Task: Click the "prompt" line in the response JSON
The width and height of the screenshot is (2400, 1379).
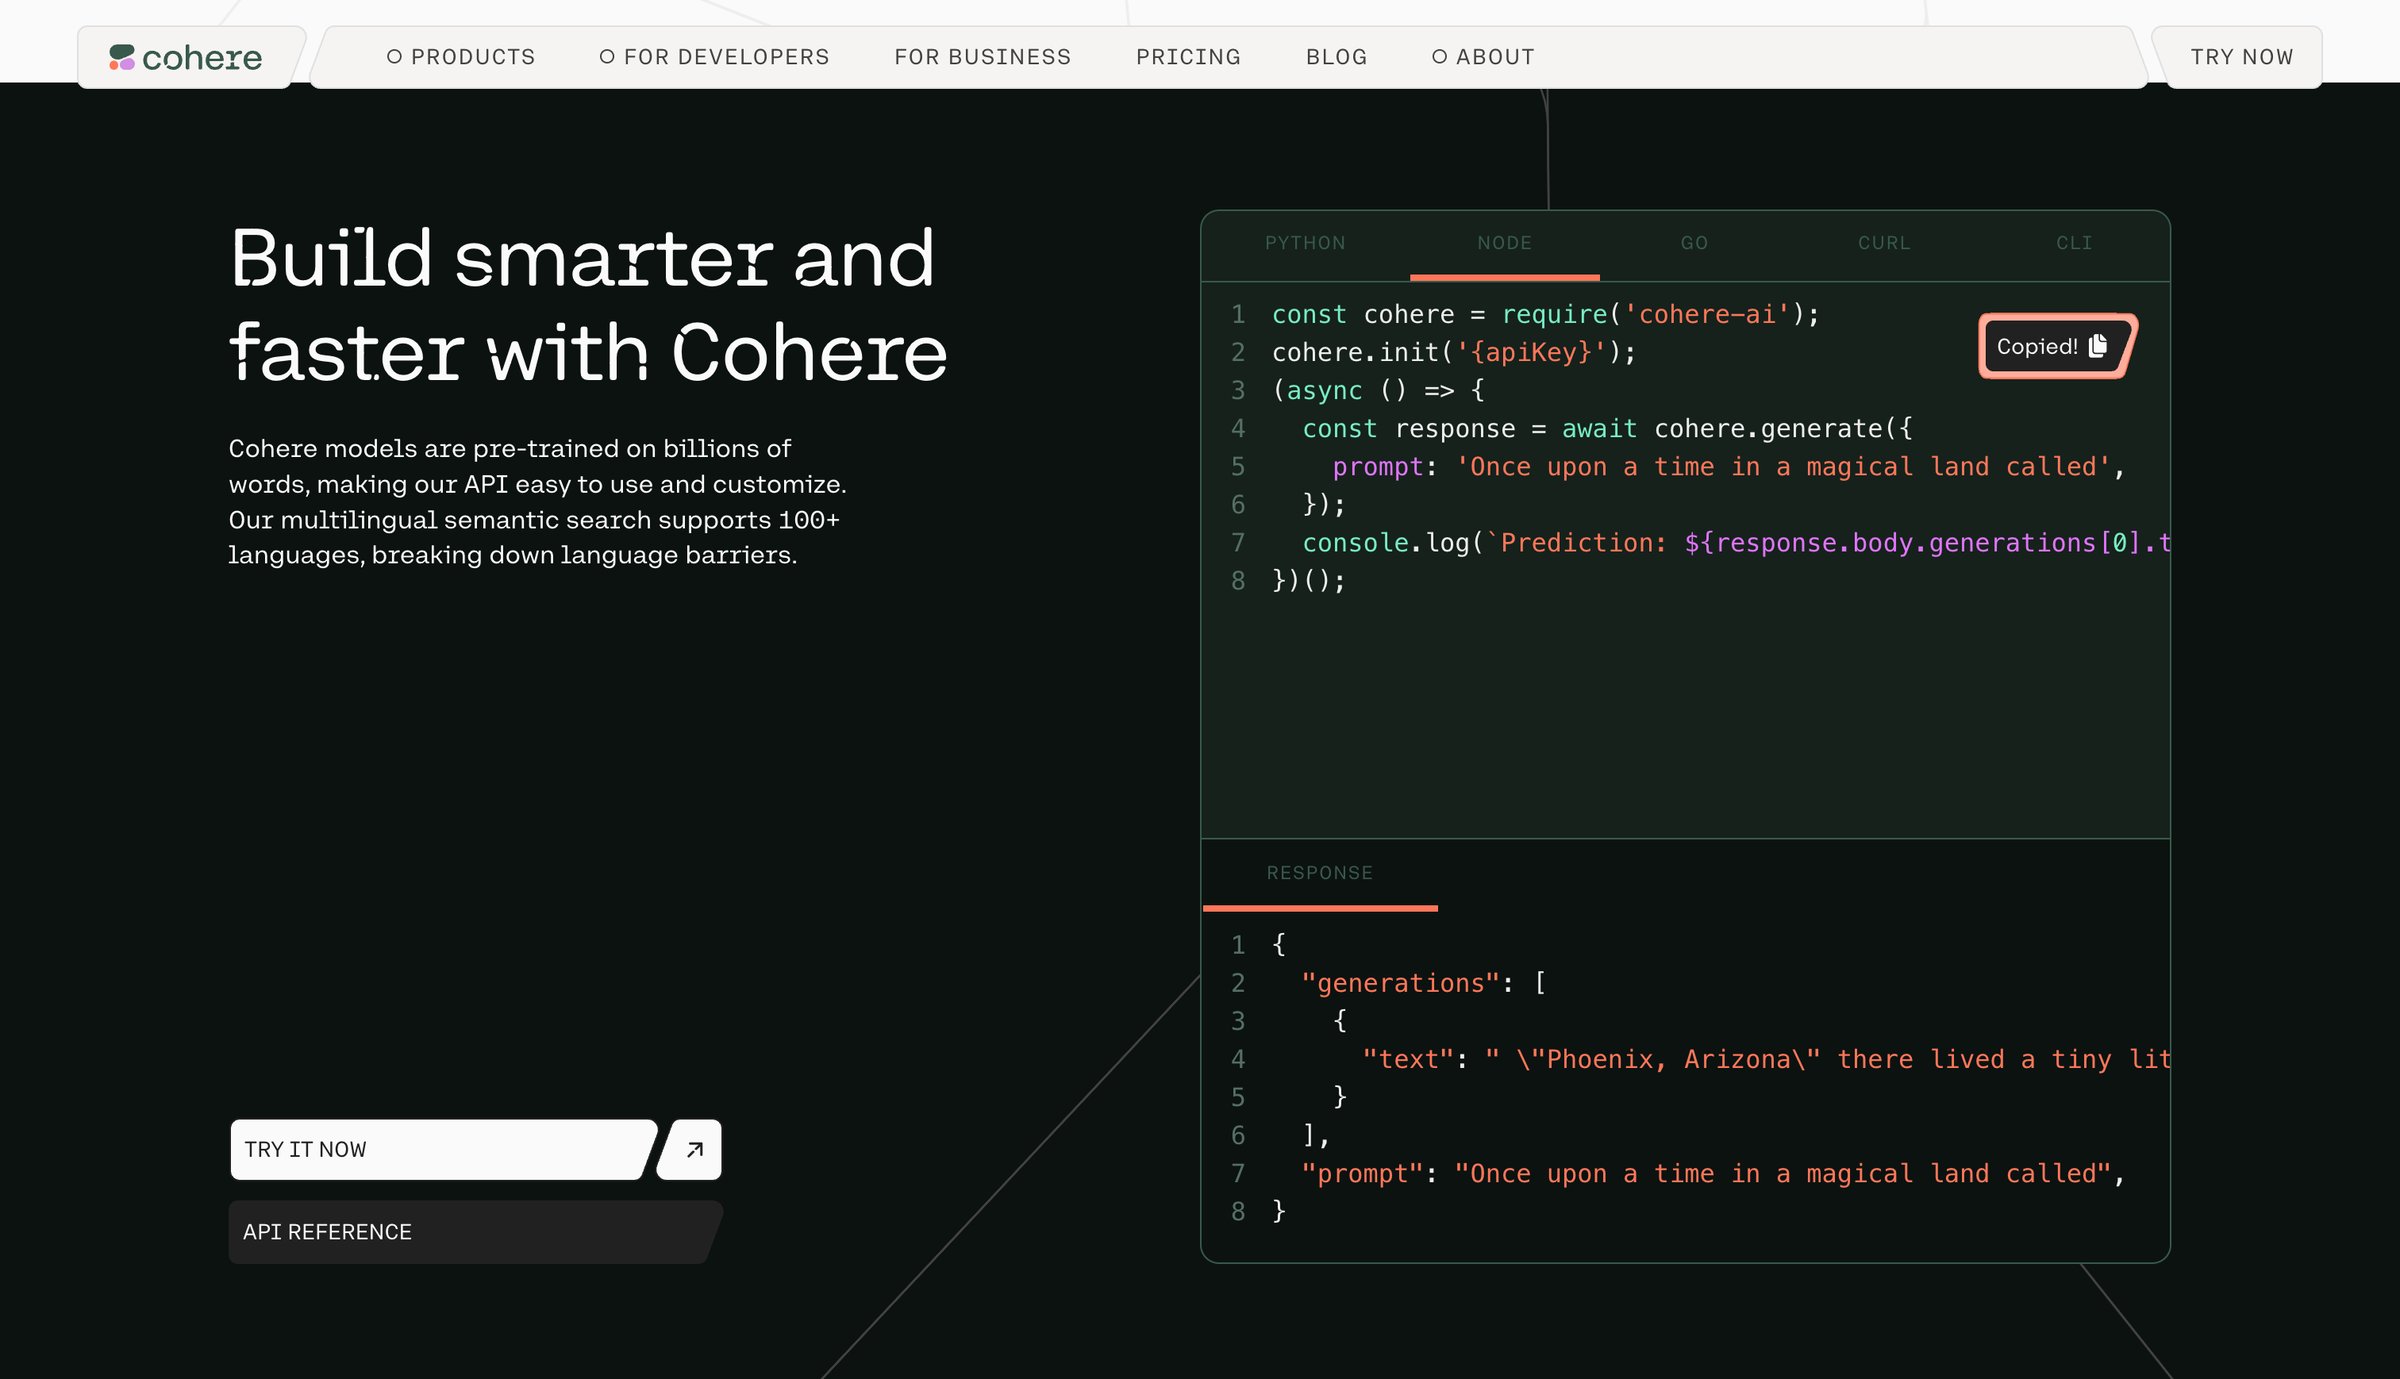Action: point(1713,1173)
